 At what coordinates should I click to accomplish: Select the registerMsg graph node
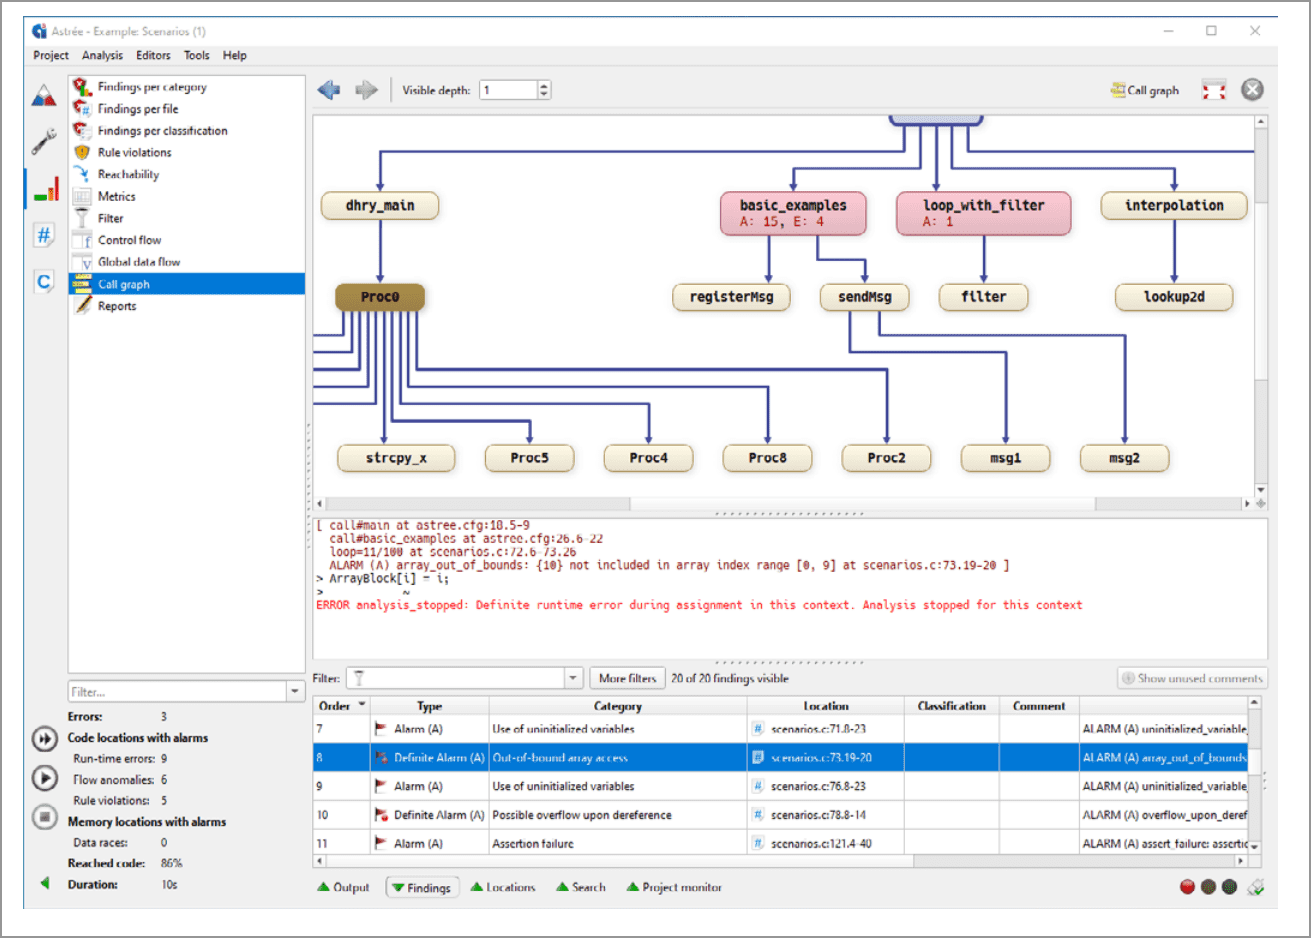point(731,297)
